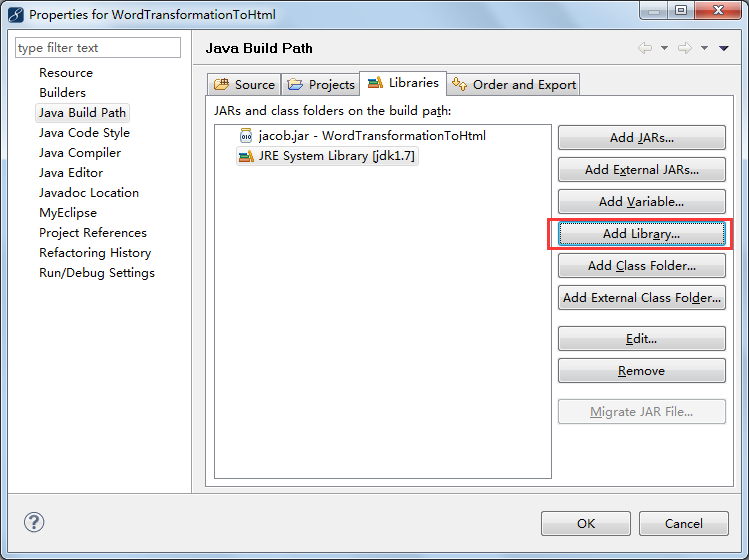Select Java Compiler in the sidebar

click(80, 153)
